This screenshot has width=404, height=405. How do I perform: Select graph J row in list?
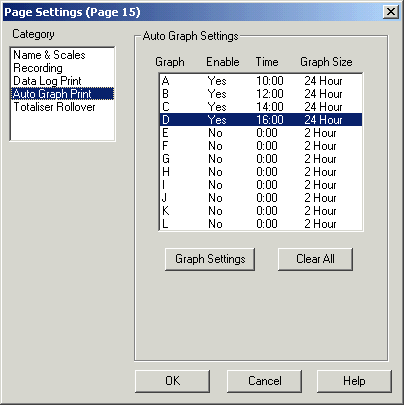point(261,198)
